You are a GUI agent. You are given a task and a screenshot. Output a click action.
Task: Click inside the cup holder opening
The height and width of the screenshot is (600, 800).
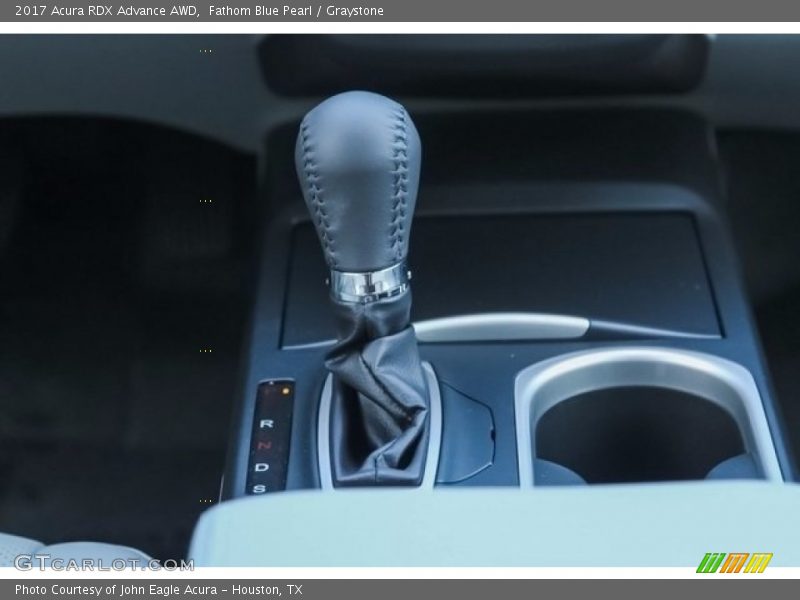[x=640, y=430]
